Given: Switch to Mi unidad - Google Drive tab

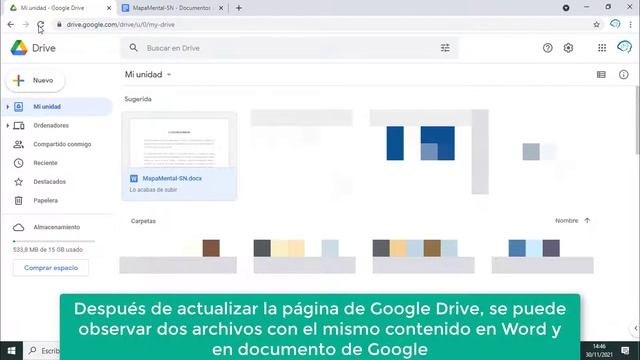Looking at the screenshot, I should pos(61,8).
